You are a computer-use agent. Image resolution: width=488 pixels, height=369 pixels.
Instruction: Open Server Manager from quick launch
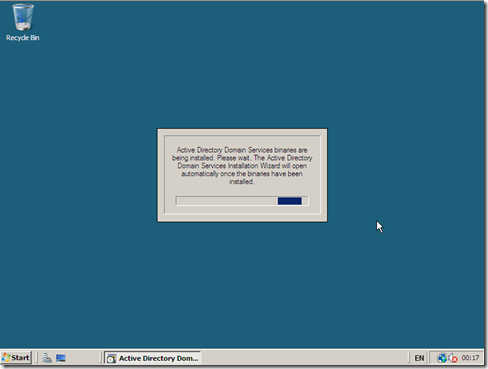pos(47,358)
